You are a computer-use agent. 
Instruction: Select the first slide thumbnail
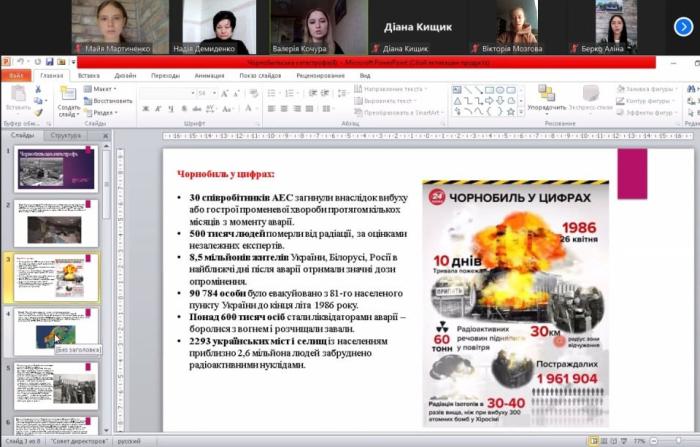point(56,169)
